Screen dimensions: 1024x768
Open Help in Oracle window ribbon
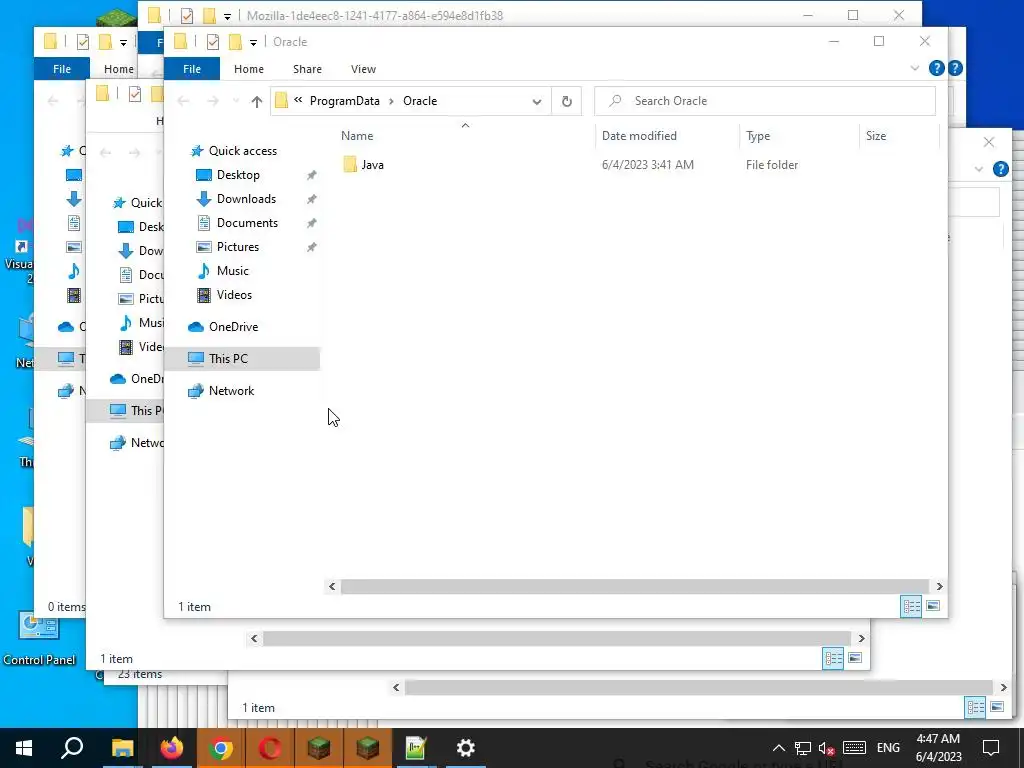tap(936, 69)
